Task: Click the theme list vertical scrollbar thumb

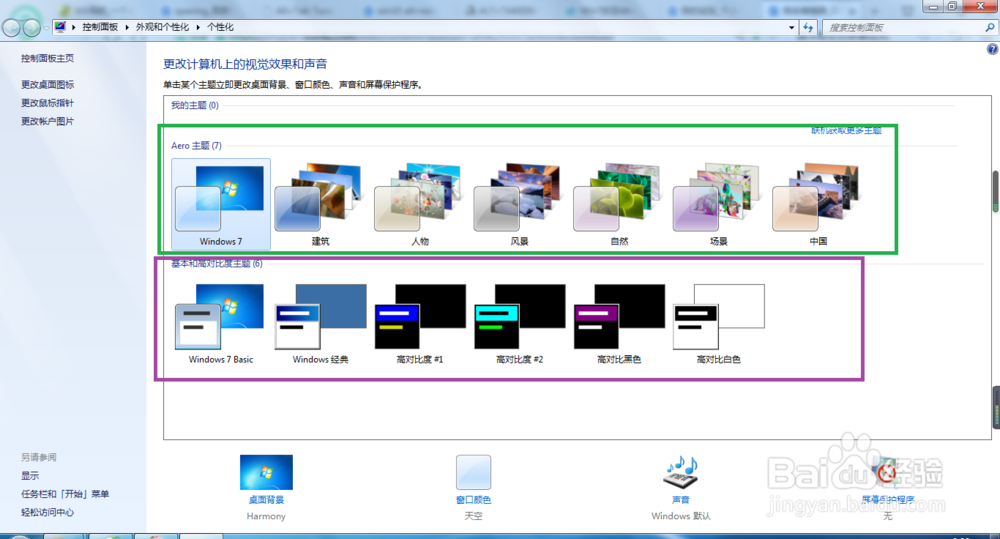Action: (996, 191)
